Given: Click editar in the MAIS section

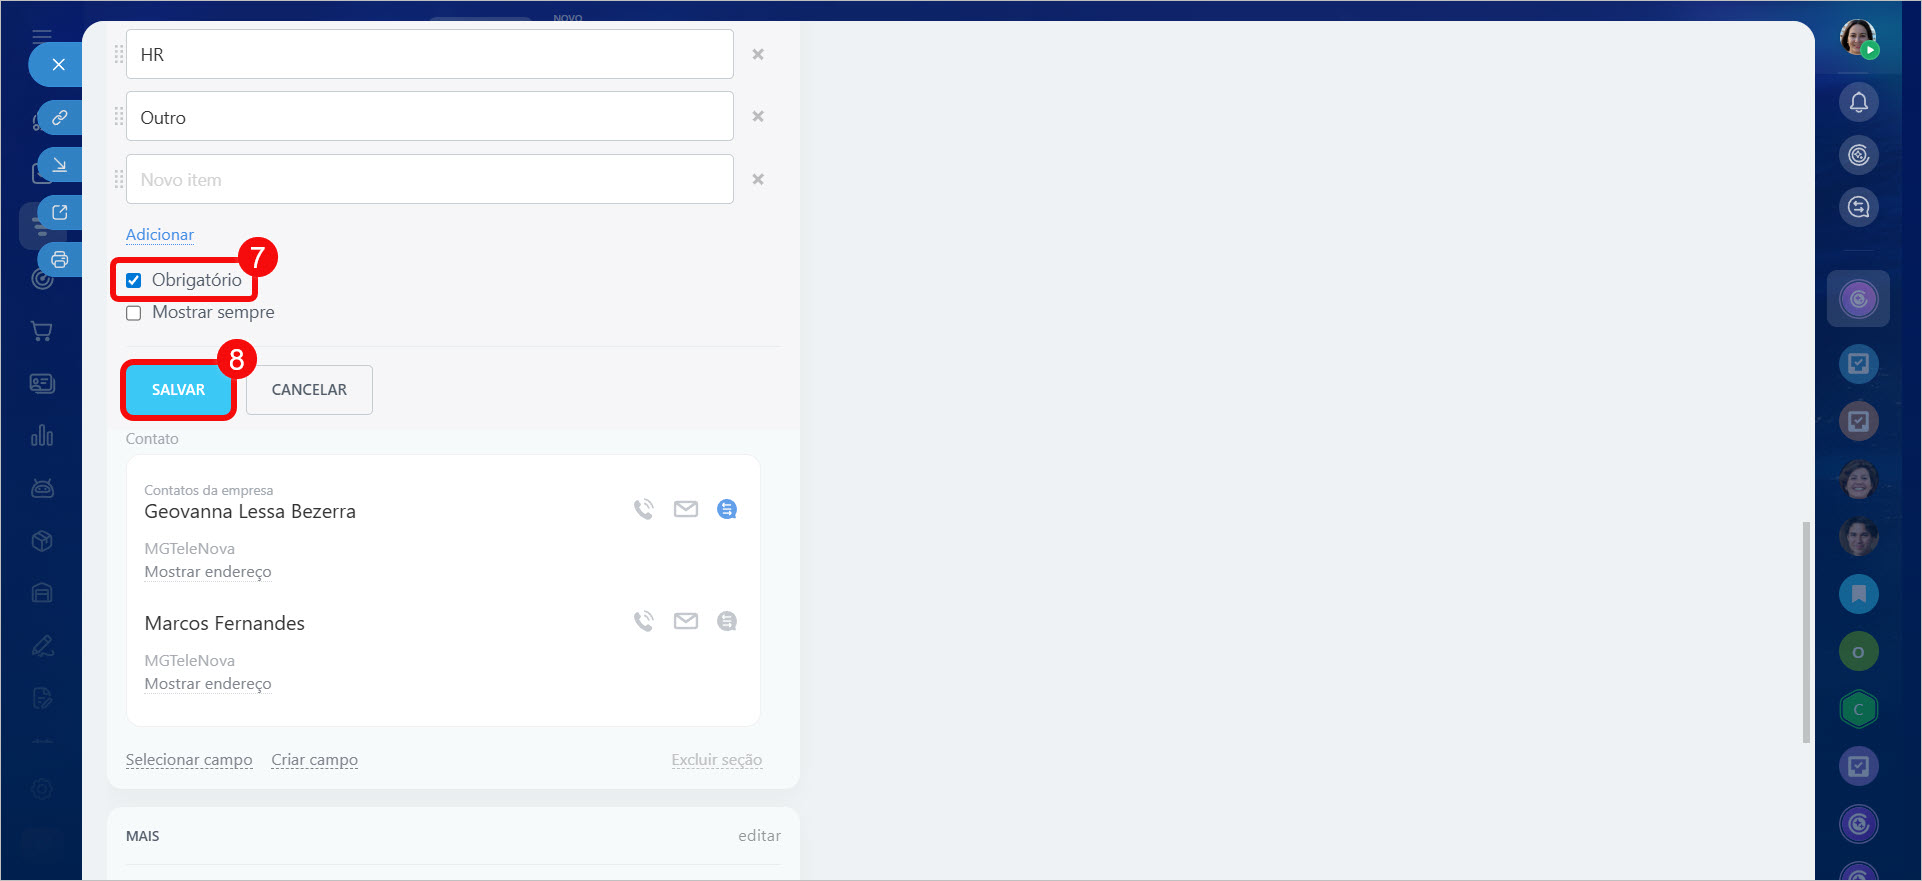Looking at the screenshot, I should pyautogui.click(x=759, y=836).
